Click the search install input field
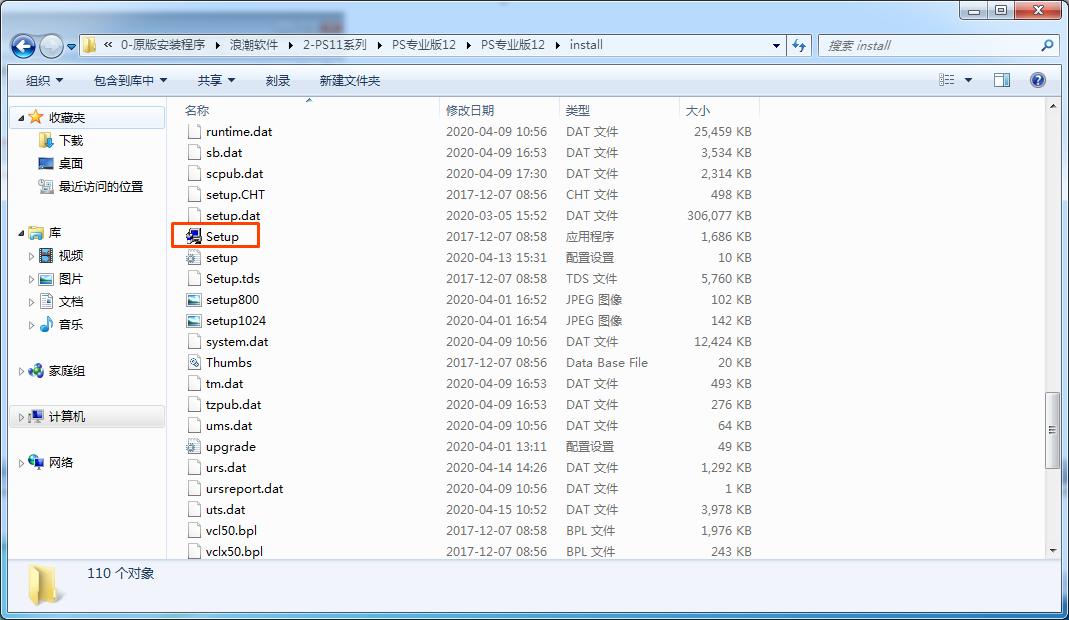Screen dimensions: 1069x620 click(x=931, y=46)
